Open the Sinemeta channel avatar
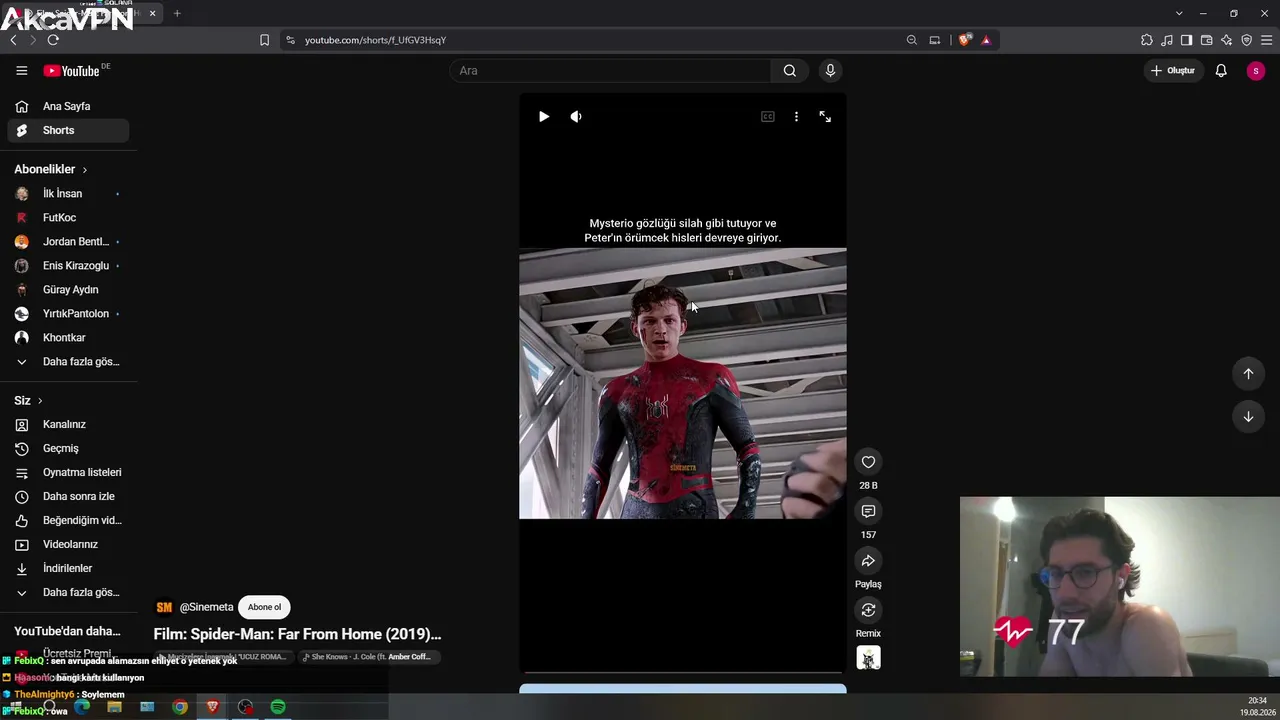 (164, 607)
